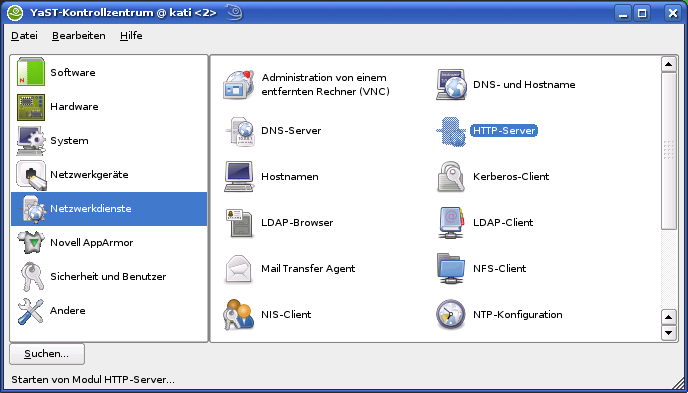
Task: Close the YaST-Kontrollzentrum window
Action: (x=672, y=13)
